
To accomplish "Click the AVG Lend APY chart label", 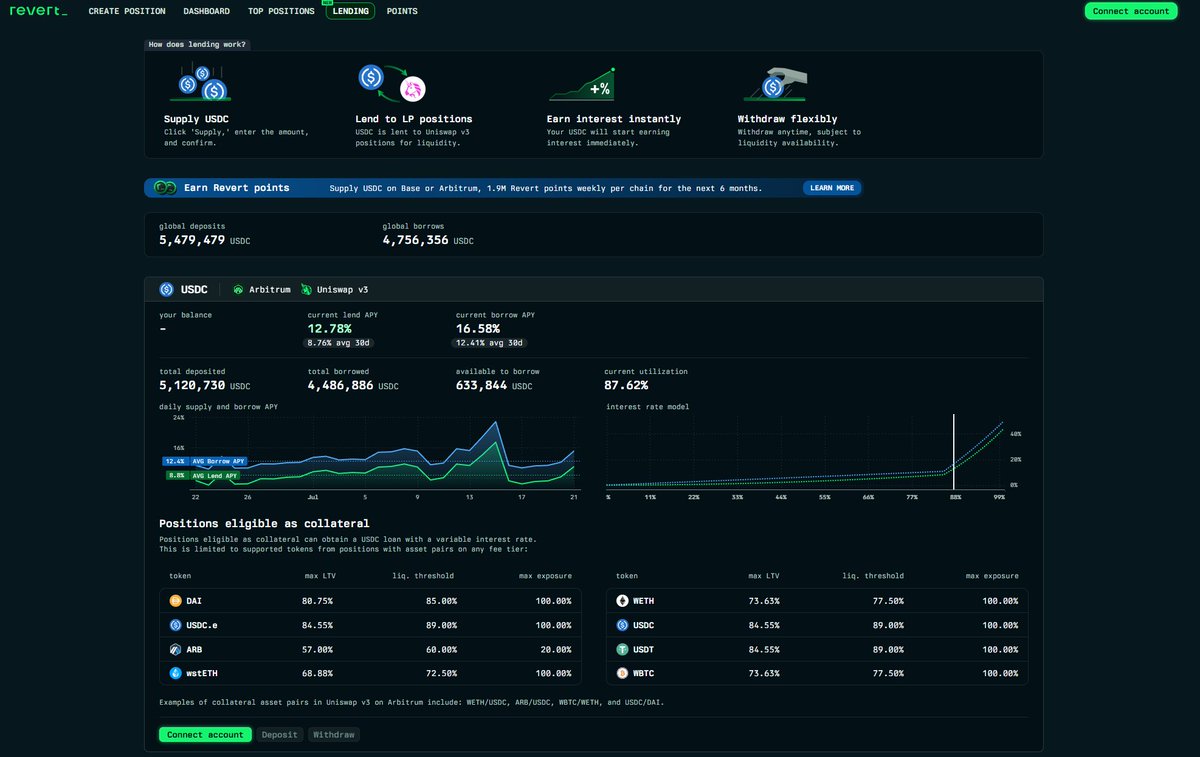I will click(x=203, y=476).
